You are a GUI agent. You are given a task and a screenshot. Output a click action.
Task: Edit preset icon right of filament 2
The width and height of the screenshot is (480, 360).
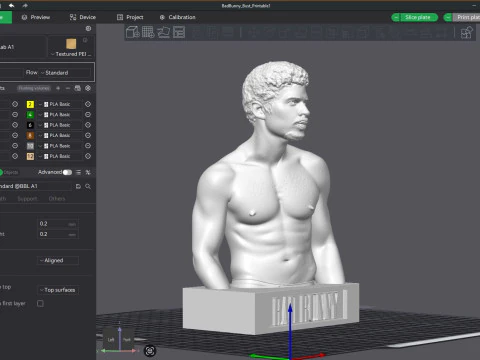88,104
